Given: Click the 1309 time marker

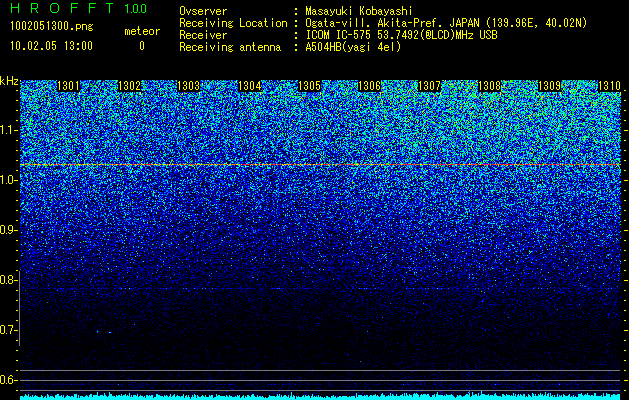Looking at the screenshot, I should click(549, 86).
